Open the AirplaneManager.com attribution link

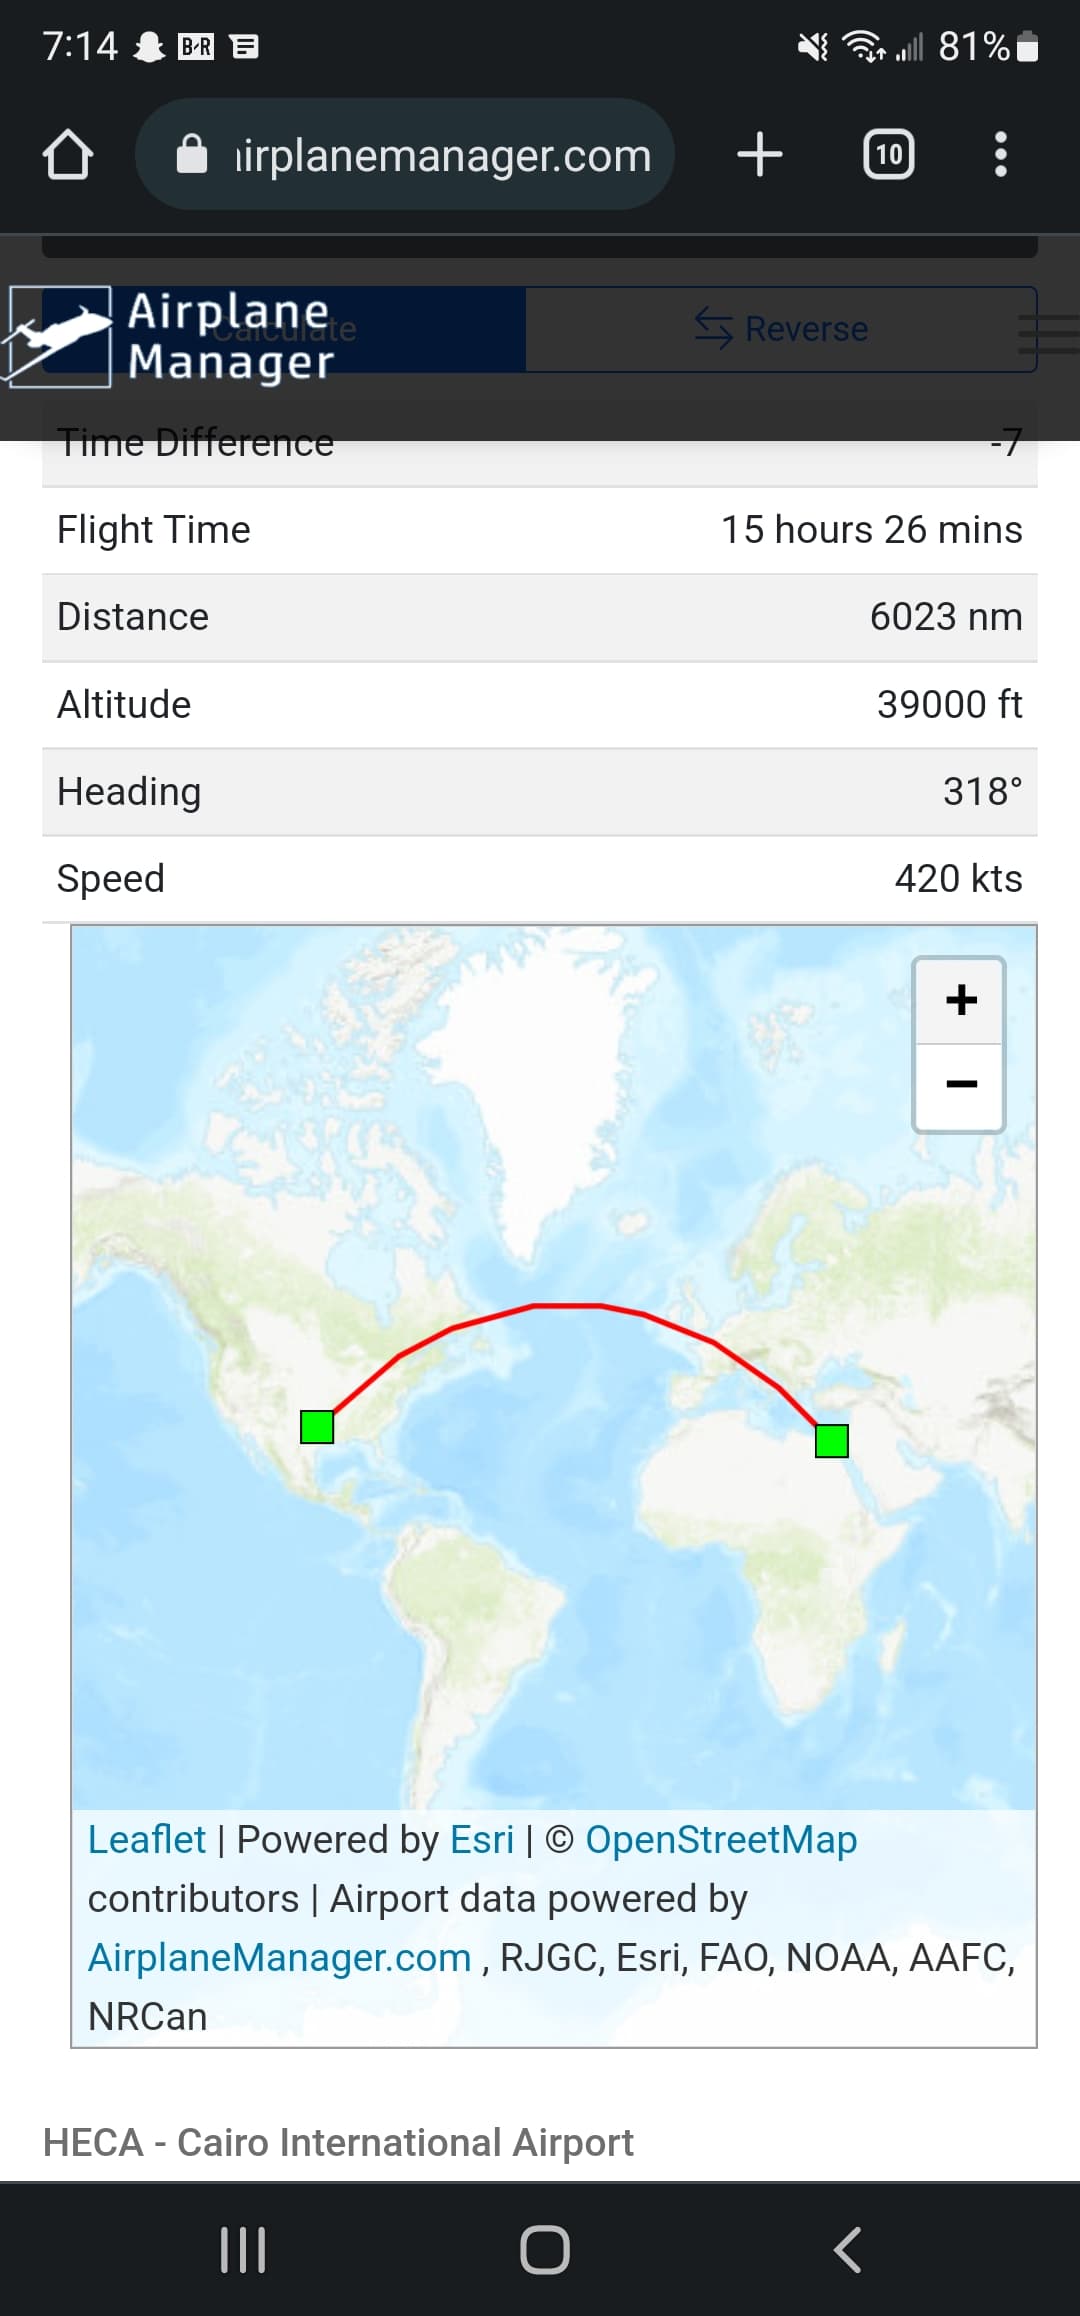tap(279, 1958)
